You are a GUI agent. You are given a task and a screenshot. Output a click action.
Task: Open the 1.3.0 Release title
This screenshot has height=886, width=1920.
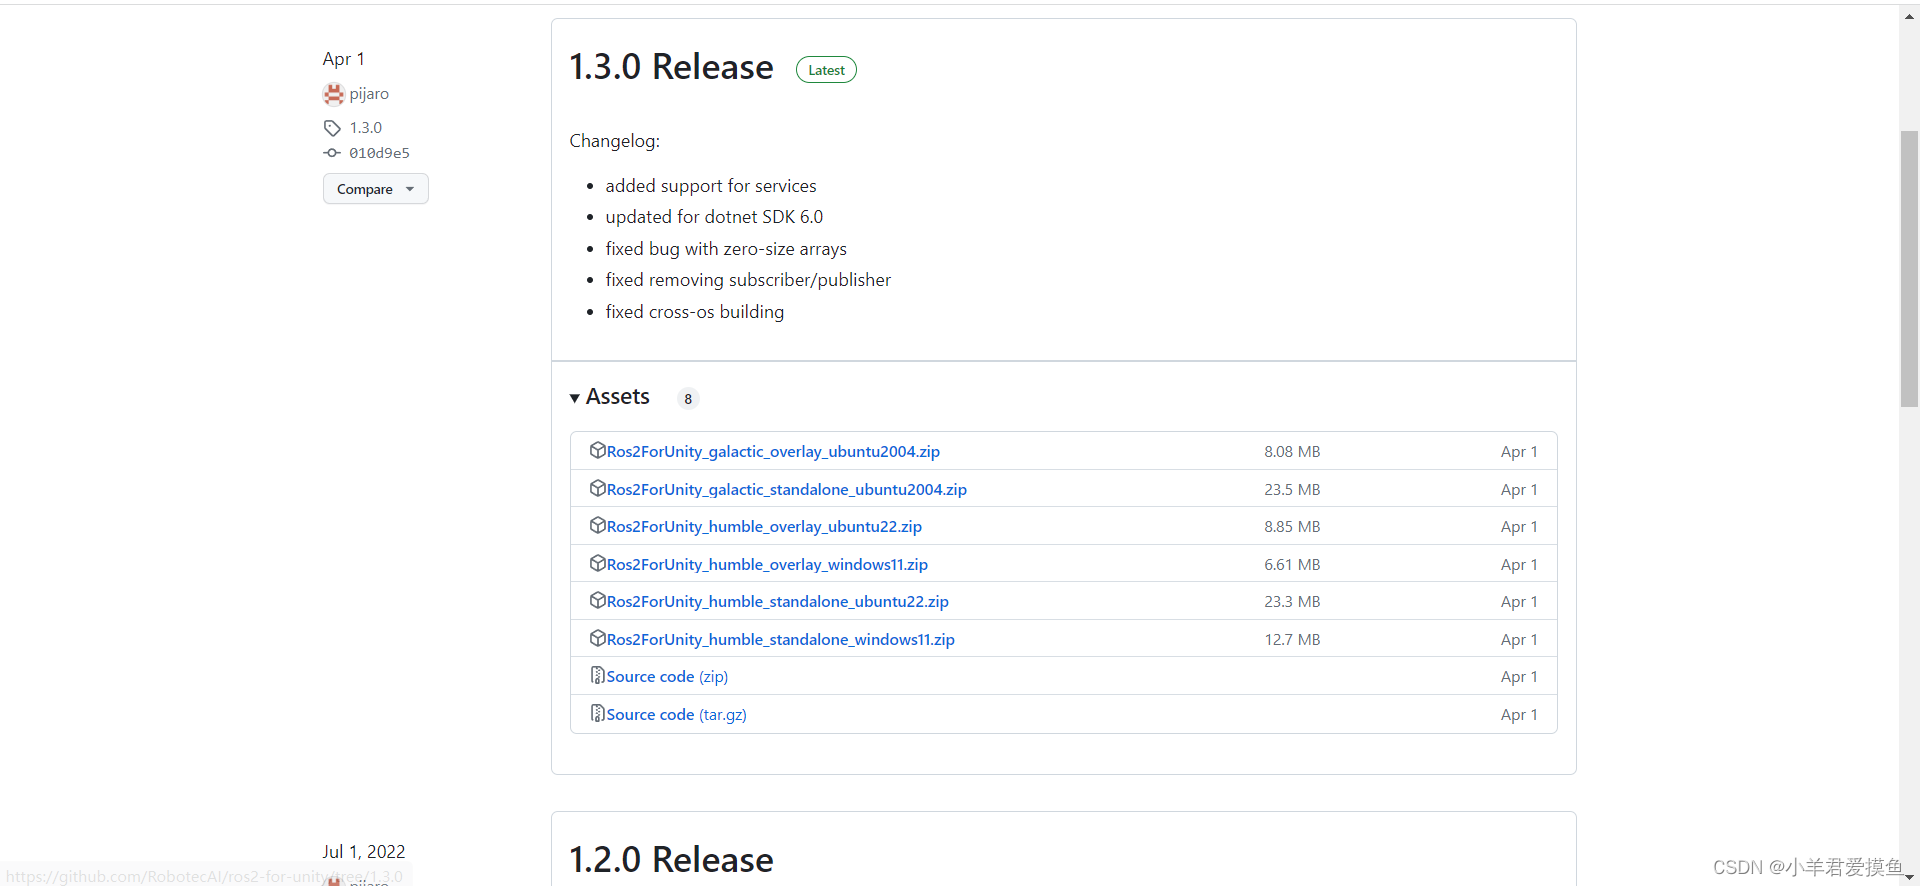tap(671, 67)
